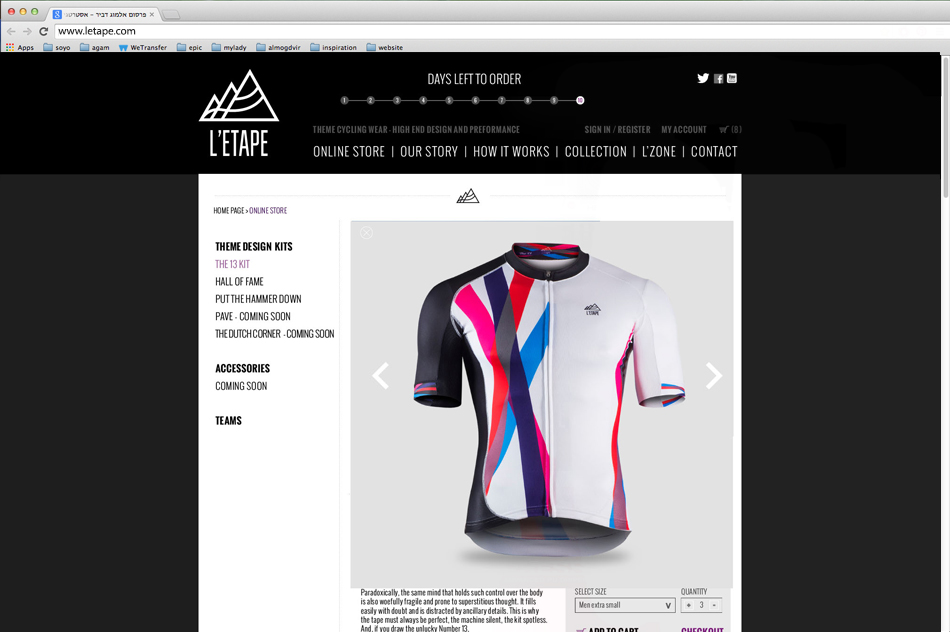Increase quantity with the plus button
The width and height of the screenshot is (950, 632).
click(x=688, y=605)
